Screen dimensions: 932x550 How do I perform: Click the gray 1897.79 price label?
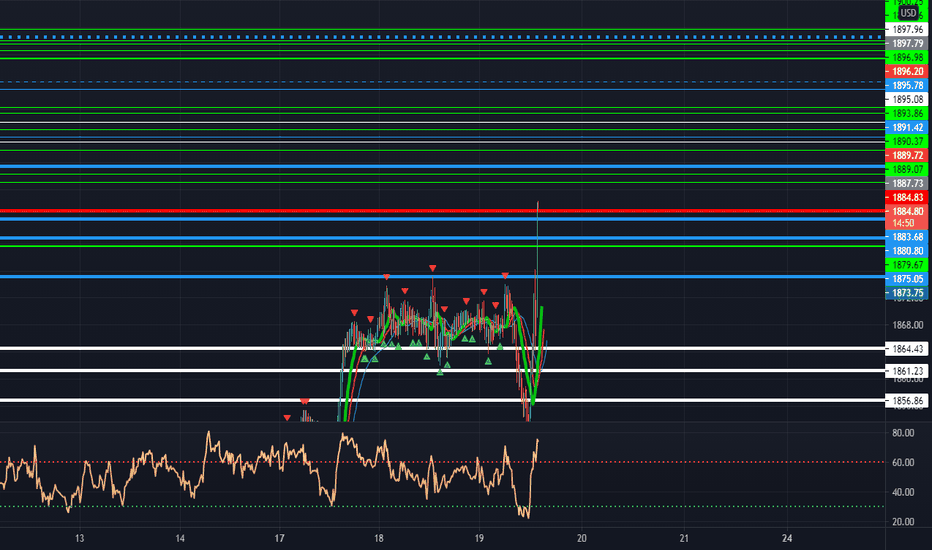click(906, 43)
